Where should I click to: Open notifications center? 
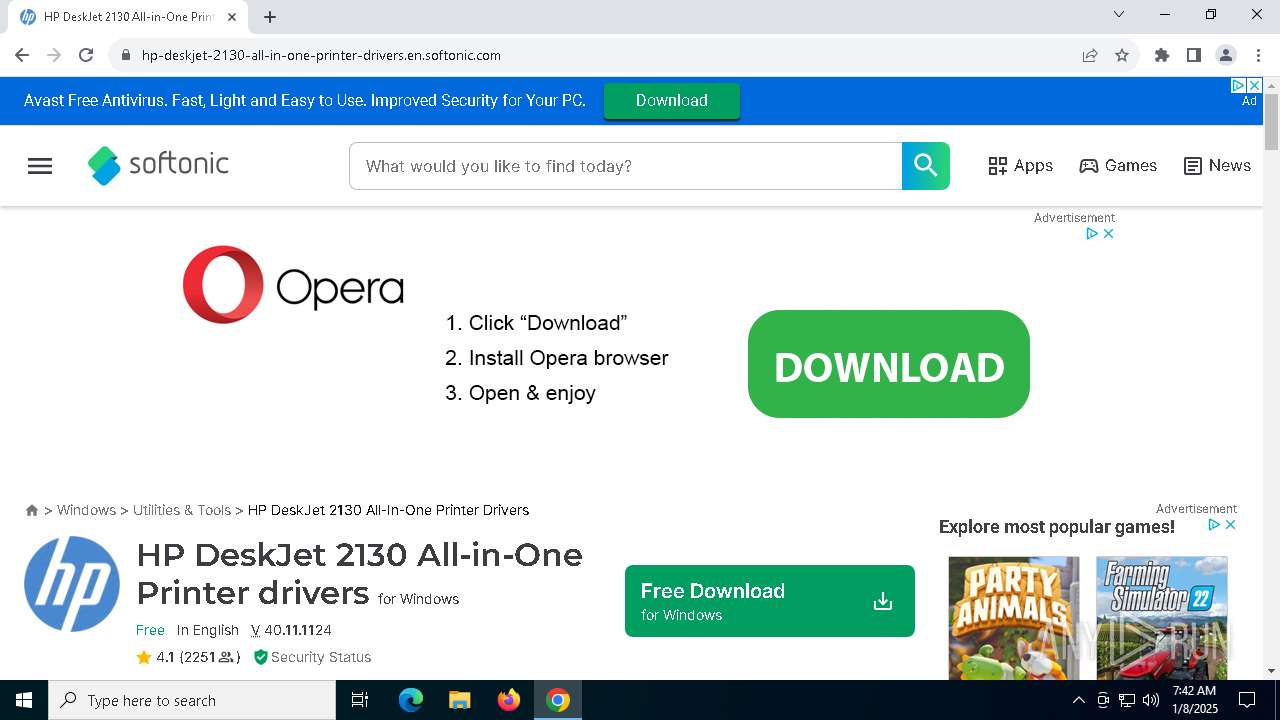point(1247,700)
